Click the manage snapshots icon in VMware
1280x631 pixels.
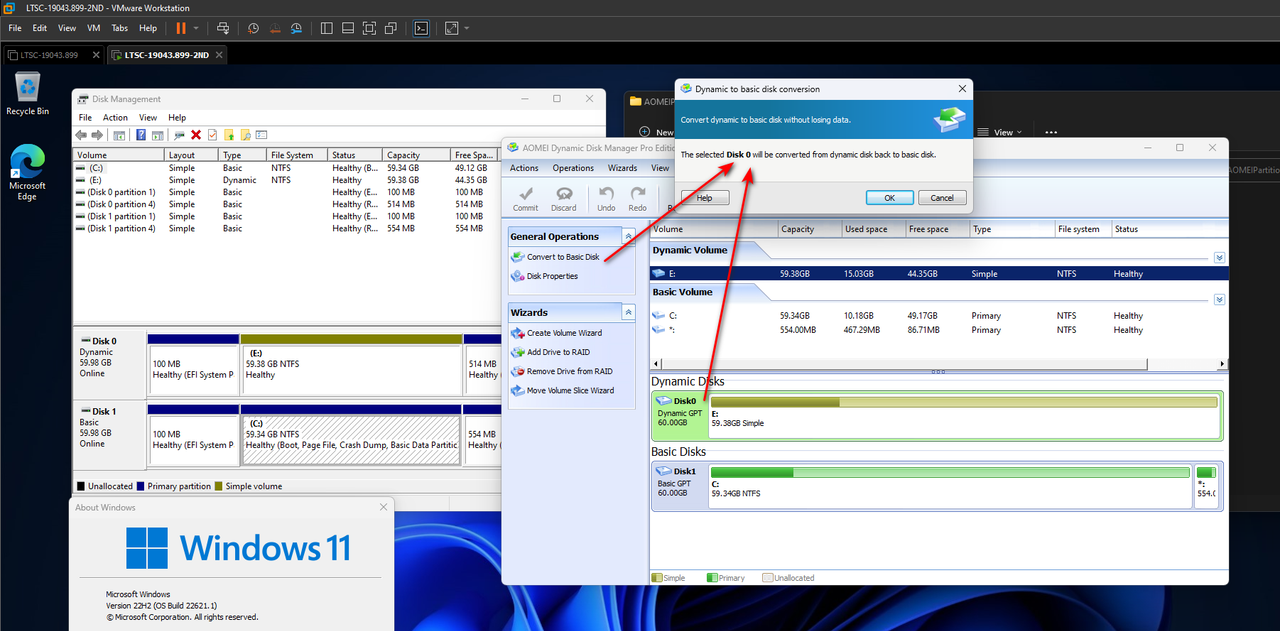coord(296,28)
